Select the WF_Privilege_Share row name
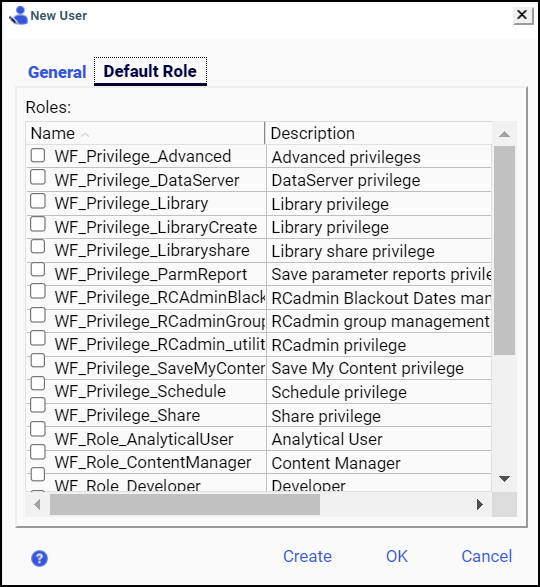The width and height of the screenshot is (540, 587). click(x=127, y=416)
